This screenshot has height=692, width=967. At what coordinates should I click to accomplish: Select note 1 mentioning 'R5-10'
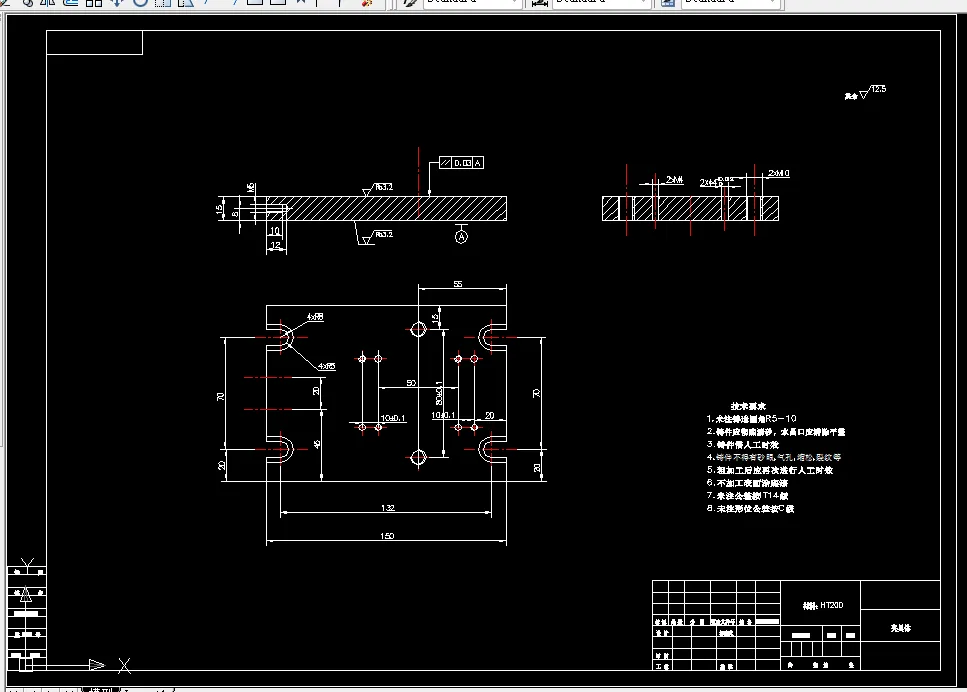pos(751,419)
